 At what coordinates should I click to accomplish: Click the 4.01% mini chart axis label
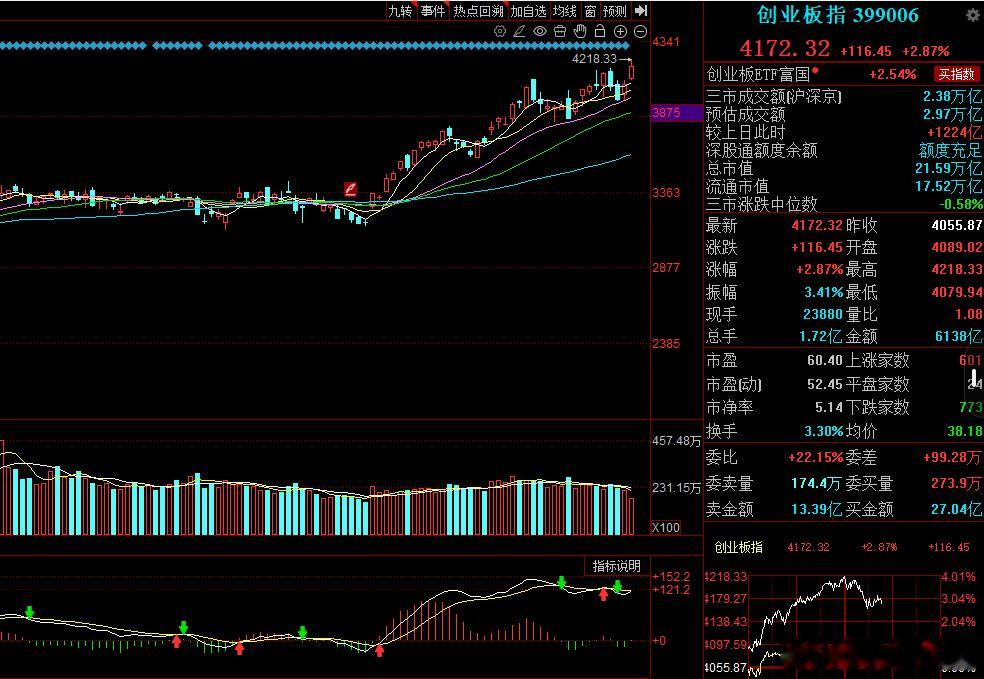958,577
